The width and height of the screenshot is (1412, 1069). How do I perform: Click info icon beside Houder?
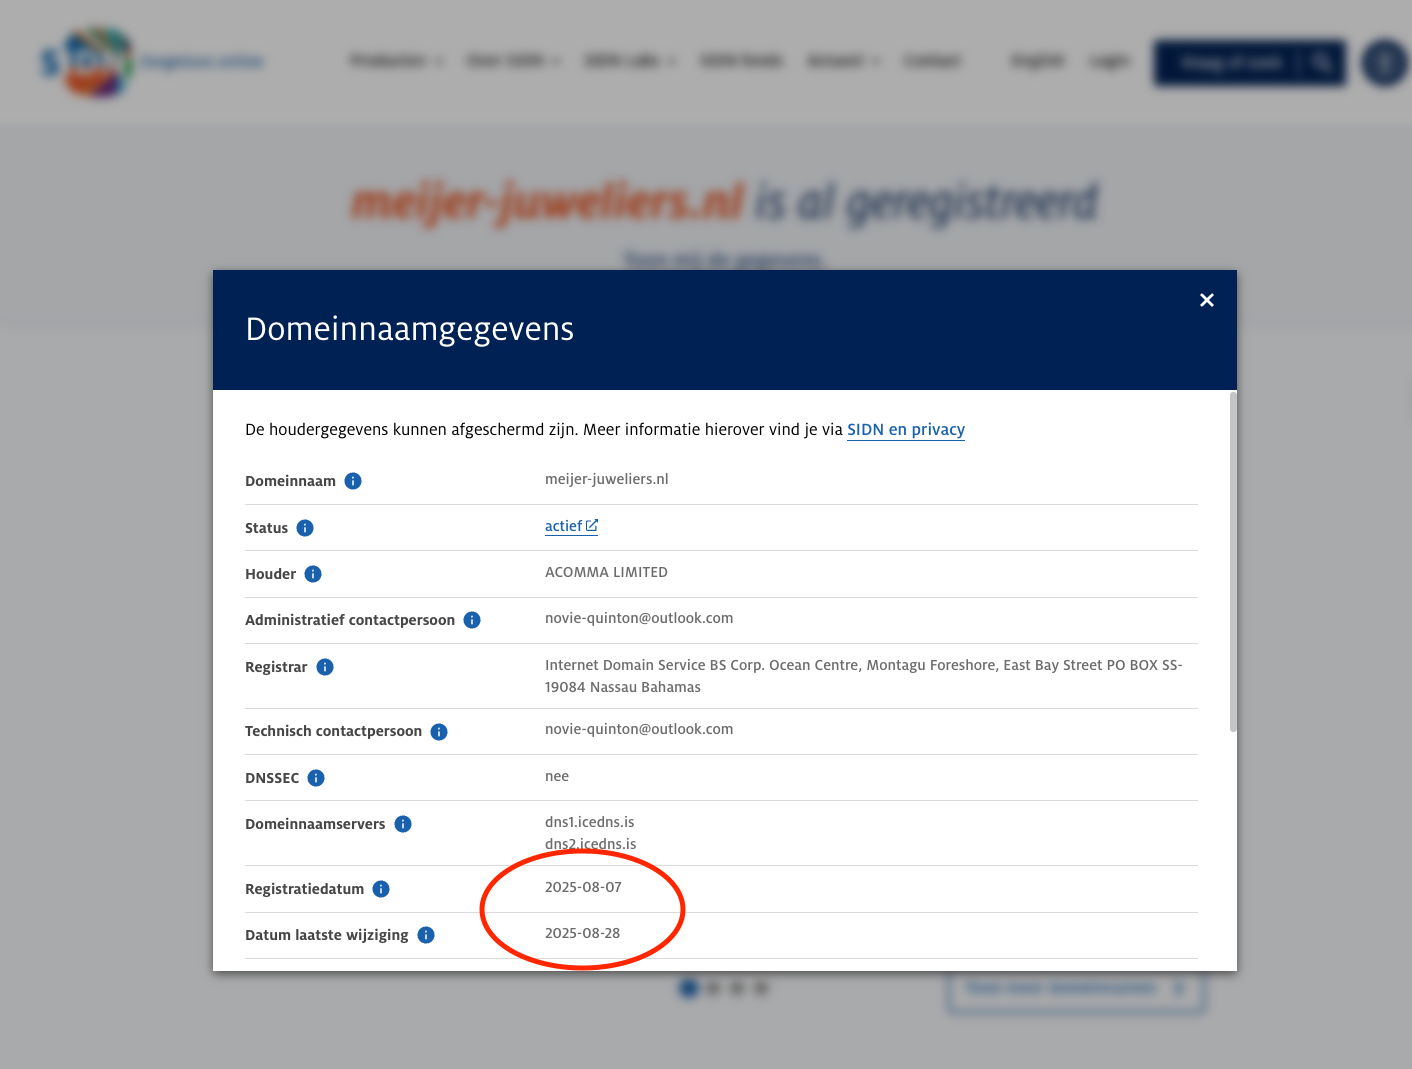313,574
